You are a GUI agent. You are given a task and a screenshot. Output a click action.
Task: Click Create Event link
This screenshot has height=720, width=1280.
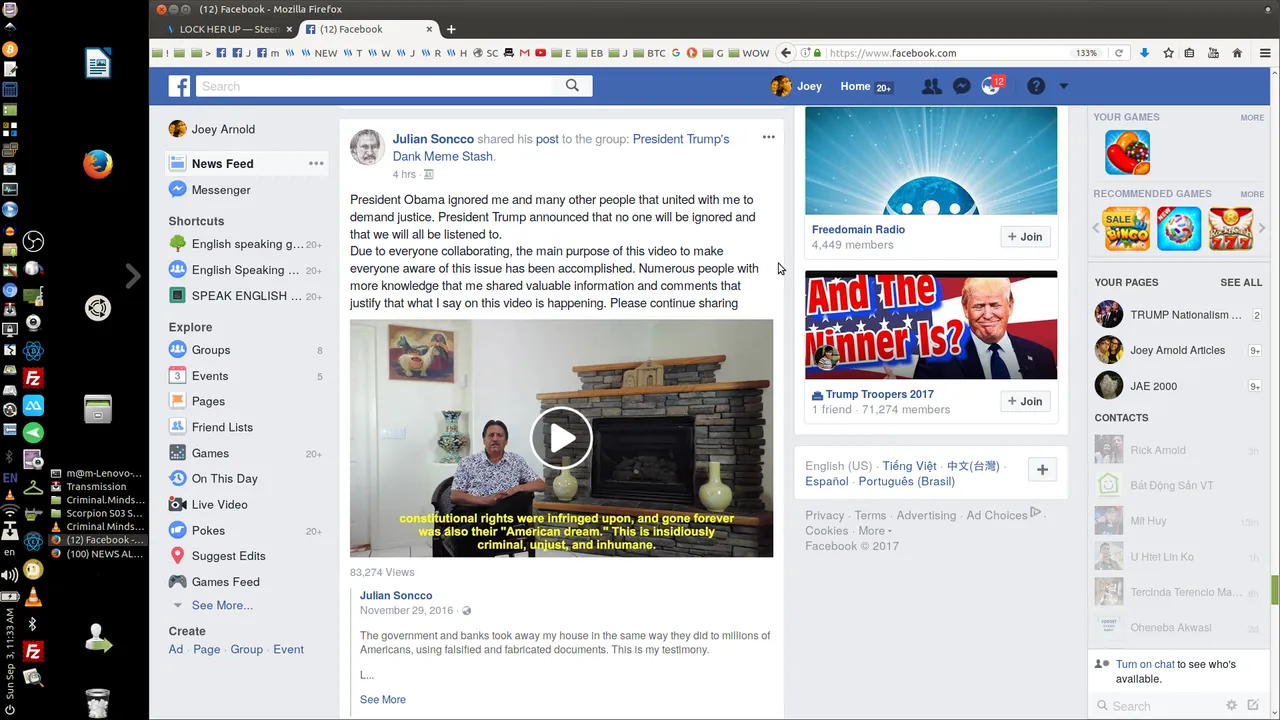(x=288, y=649)
